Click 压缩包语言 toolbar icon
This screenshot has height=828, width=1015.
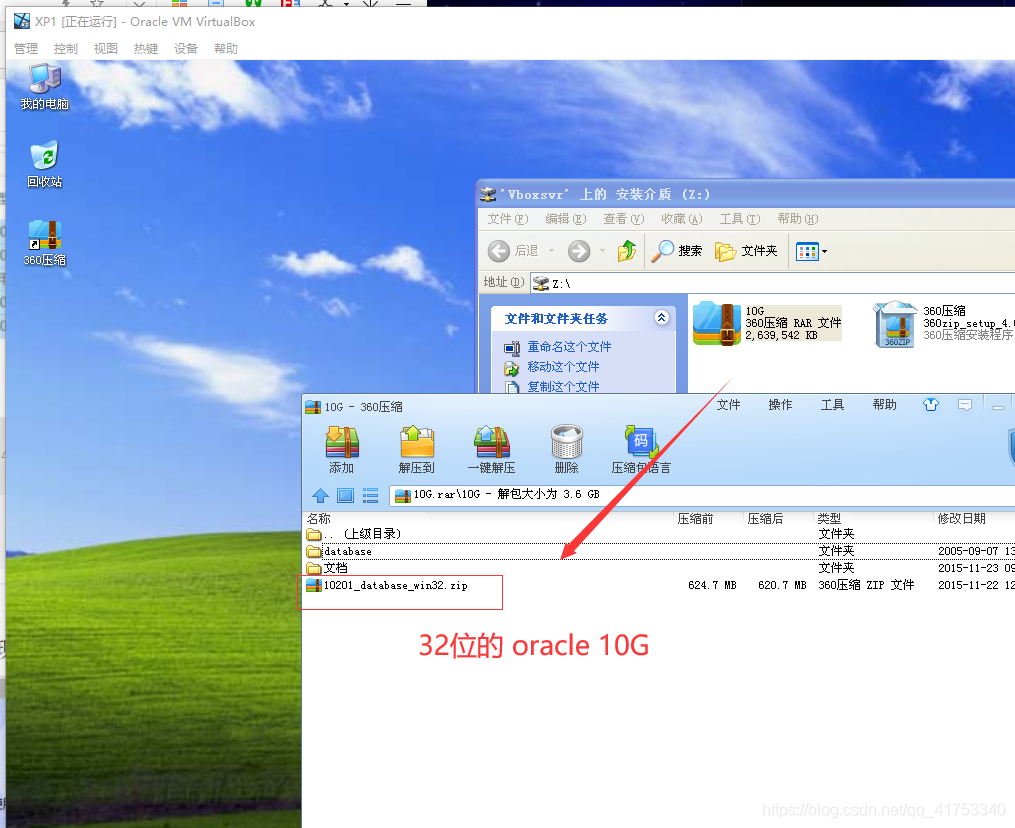(641, 449)
